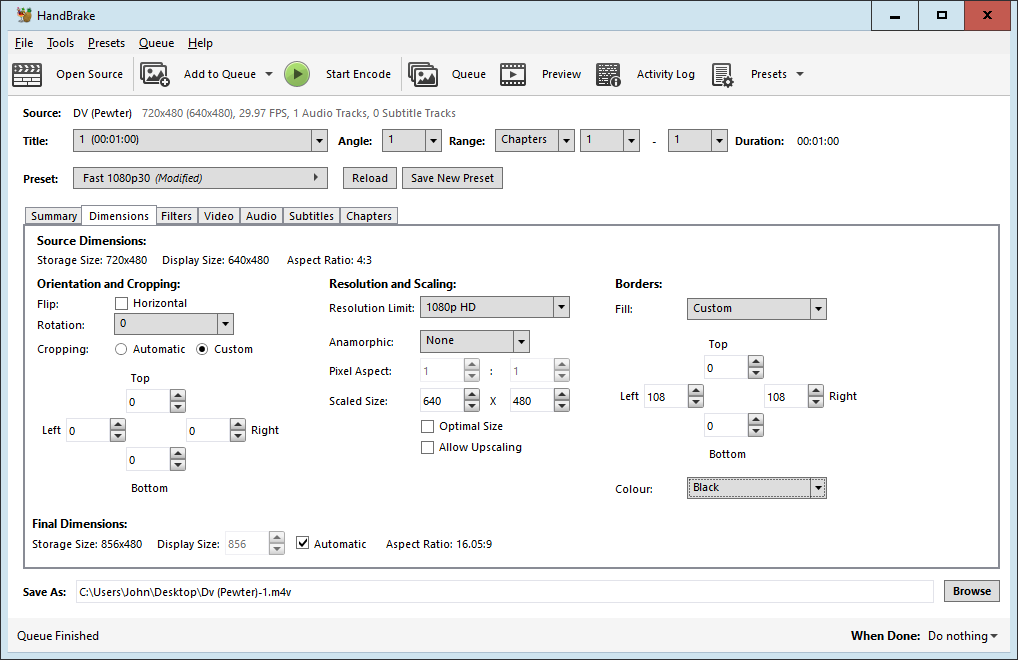The image size is (1018, 660).
Task: Enable the Allow Upscaling checkbox
Action: click(x=427, y=447)
